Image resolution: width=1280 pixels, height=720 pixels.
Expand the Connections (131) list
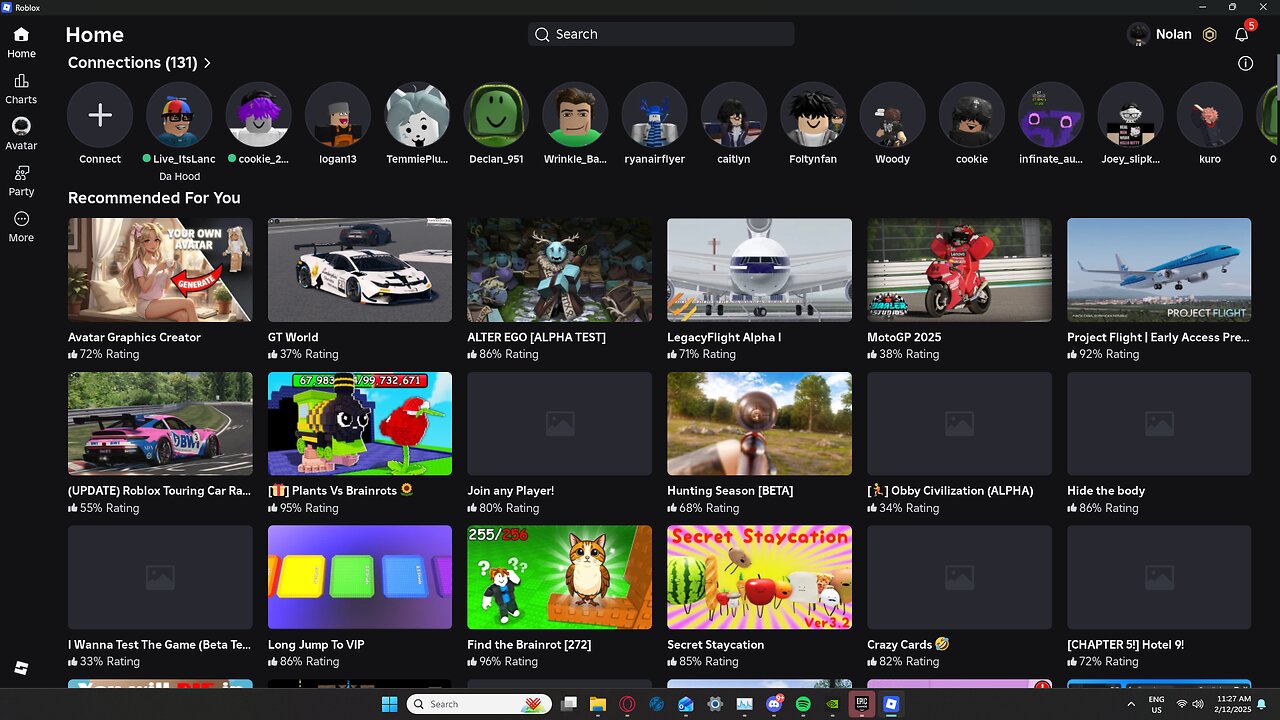tap(139, 62)
